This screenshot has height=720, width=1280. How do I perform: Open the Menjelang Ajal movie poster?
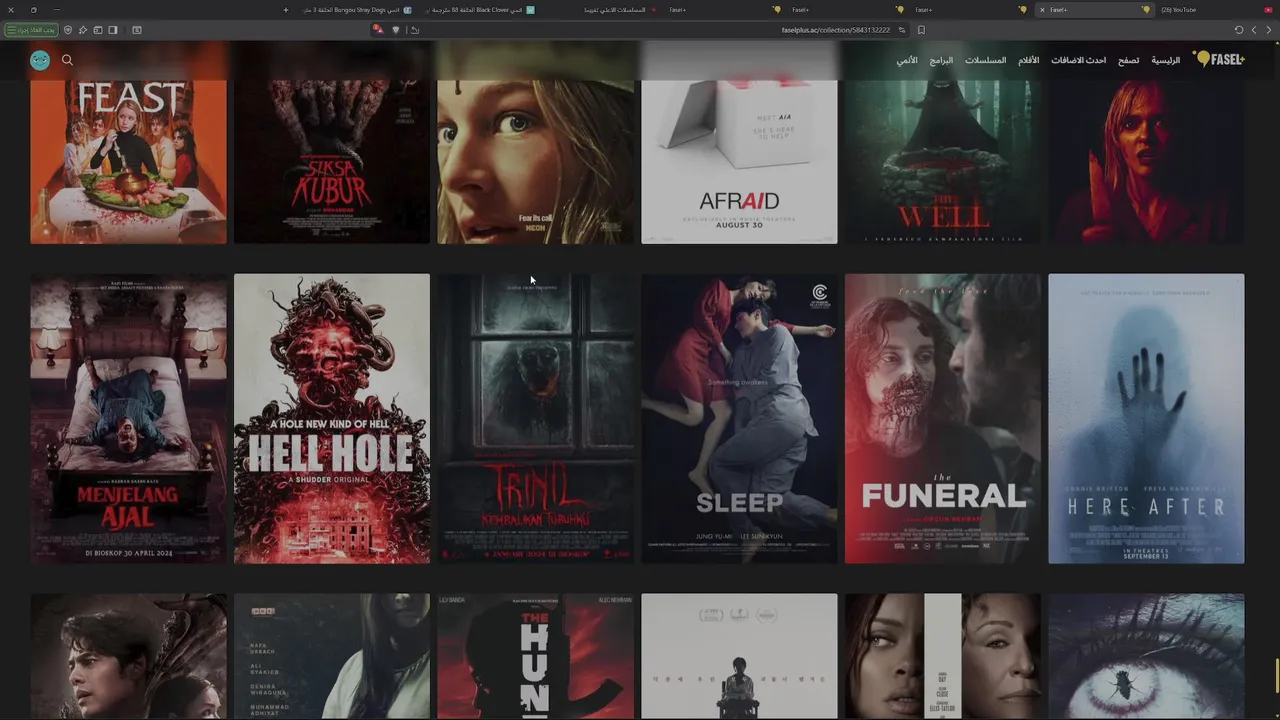point(128,419)
